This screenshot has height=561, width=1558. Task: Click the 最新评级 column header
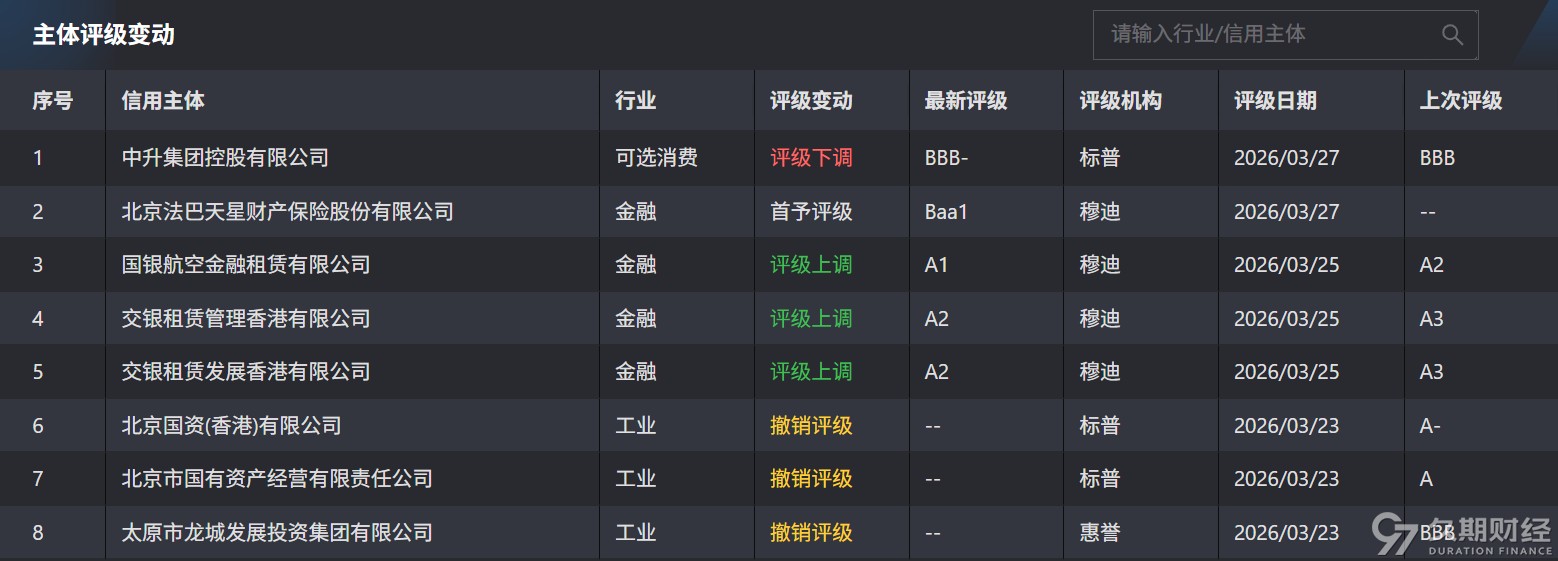[965, 100]
